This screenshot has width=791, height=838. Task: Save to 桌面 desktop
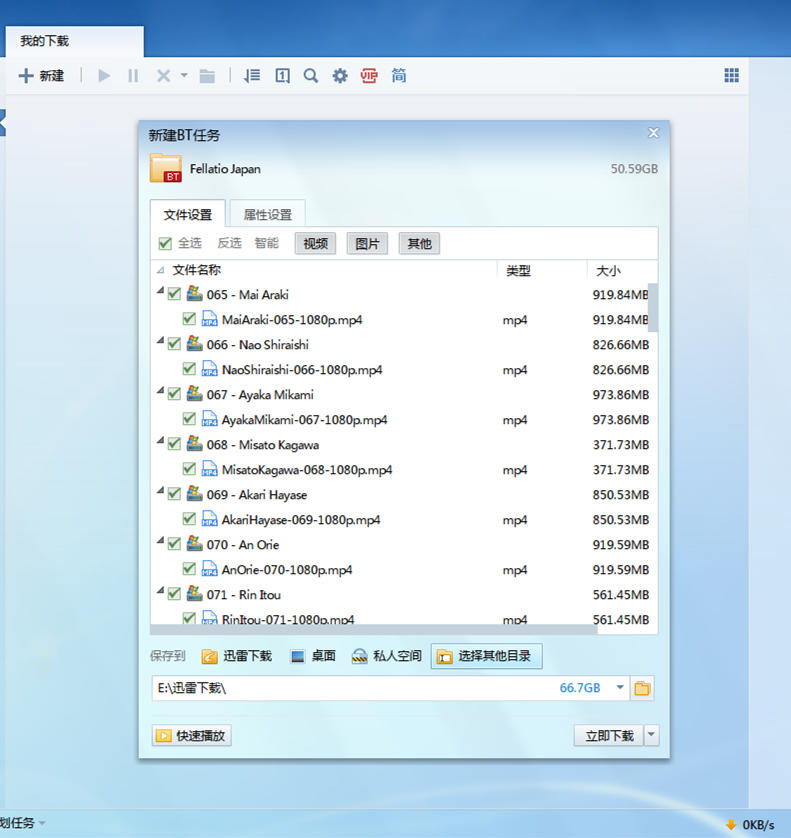click(313, 656)
